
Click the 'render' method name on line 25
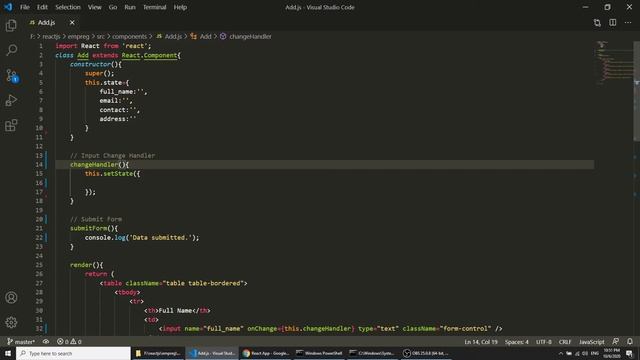point(81,265)
